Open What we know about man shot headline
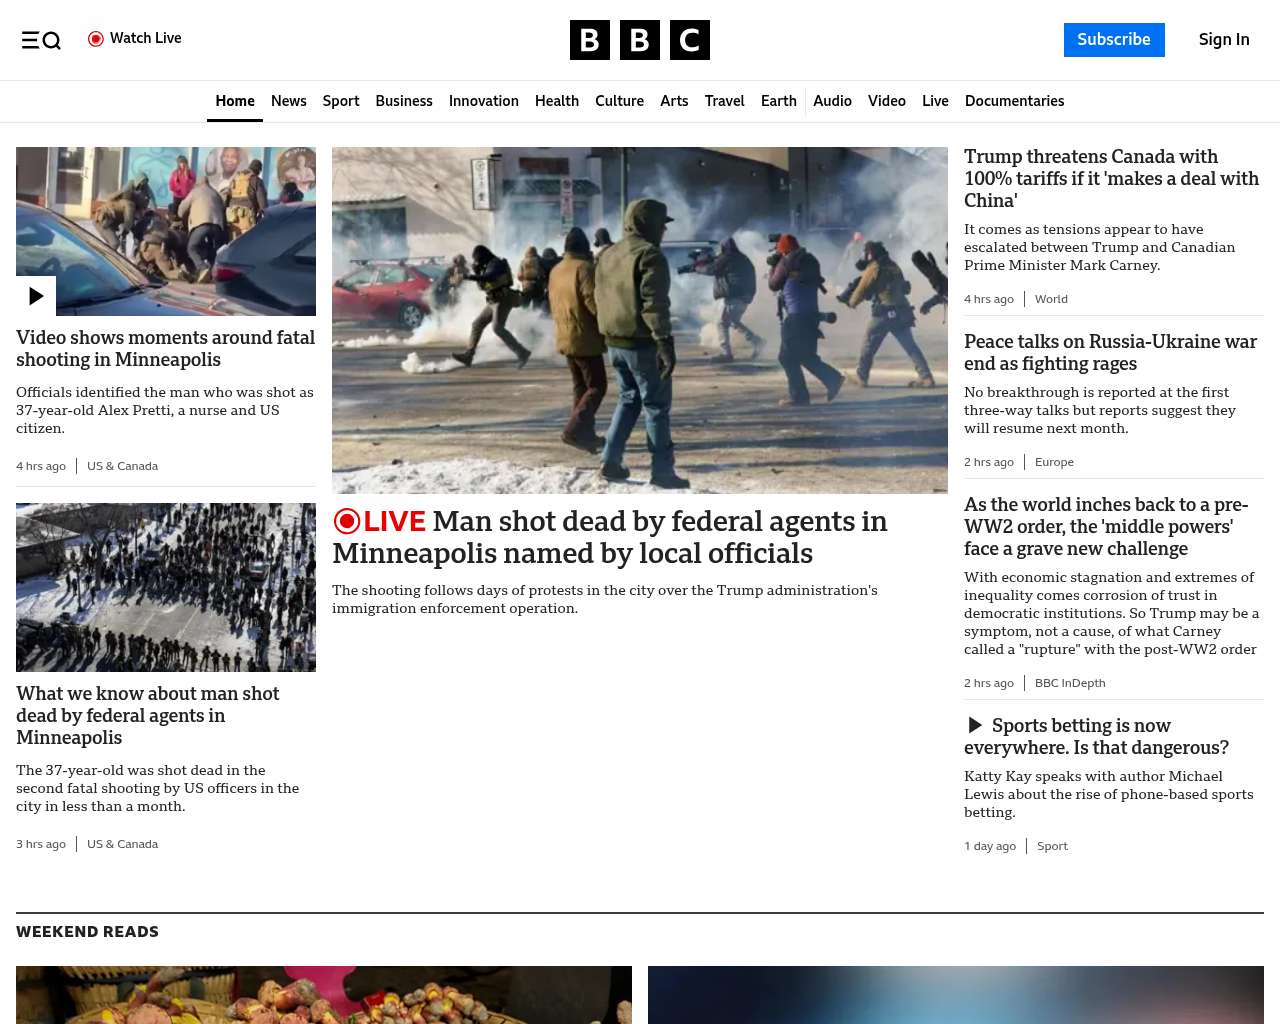Screen dimensions: 1280x1024 [x=148, y=715]
